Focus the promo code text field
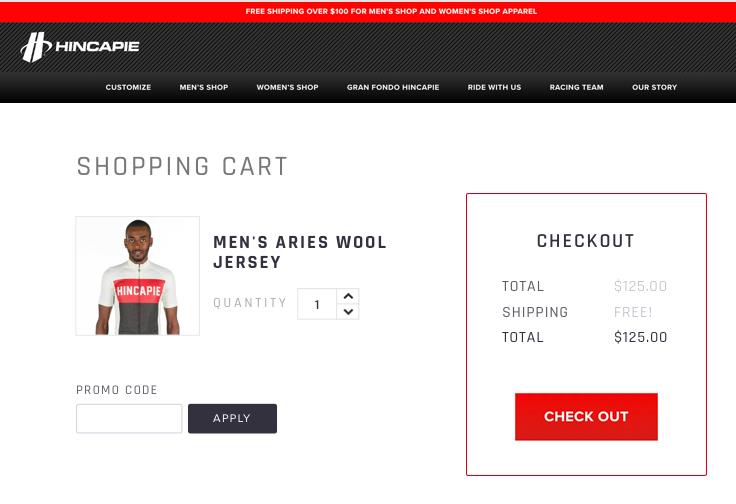 click(129, 418)
